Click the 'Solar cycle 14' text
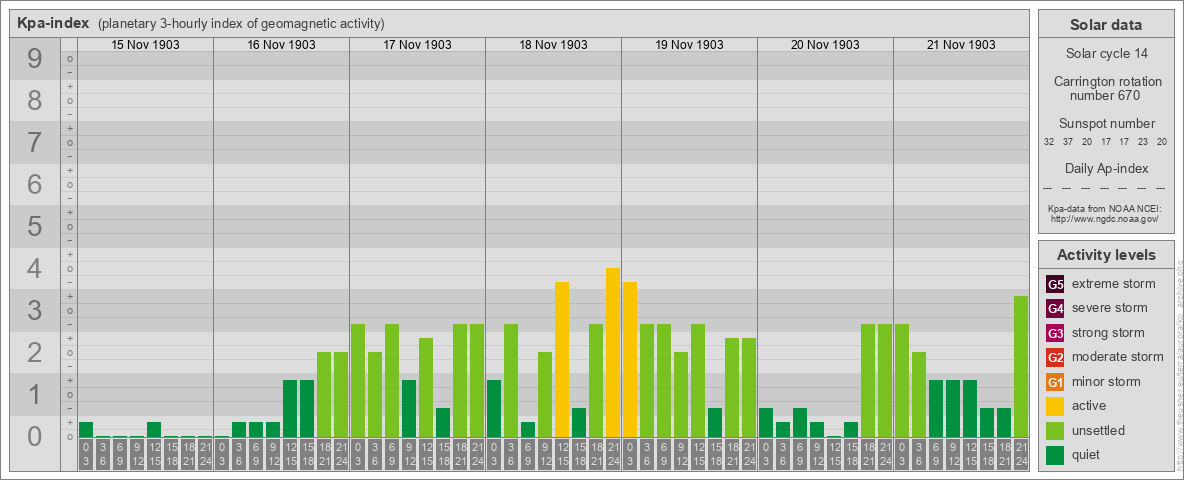 click(1105, 54)
